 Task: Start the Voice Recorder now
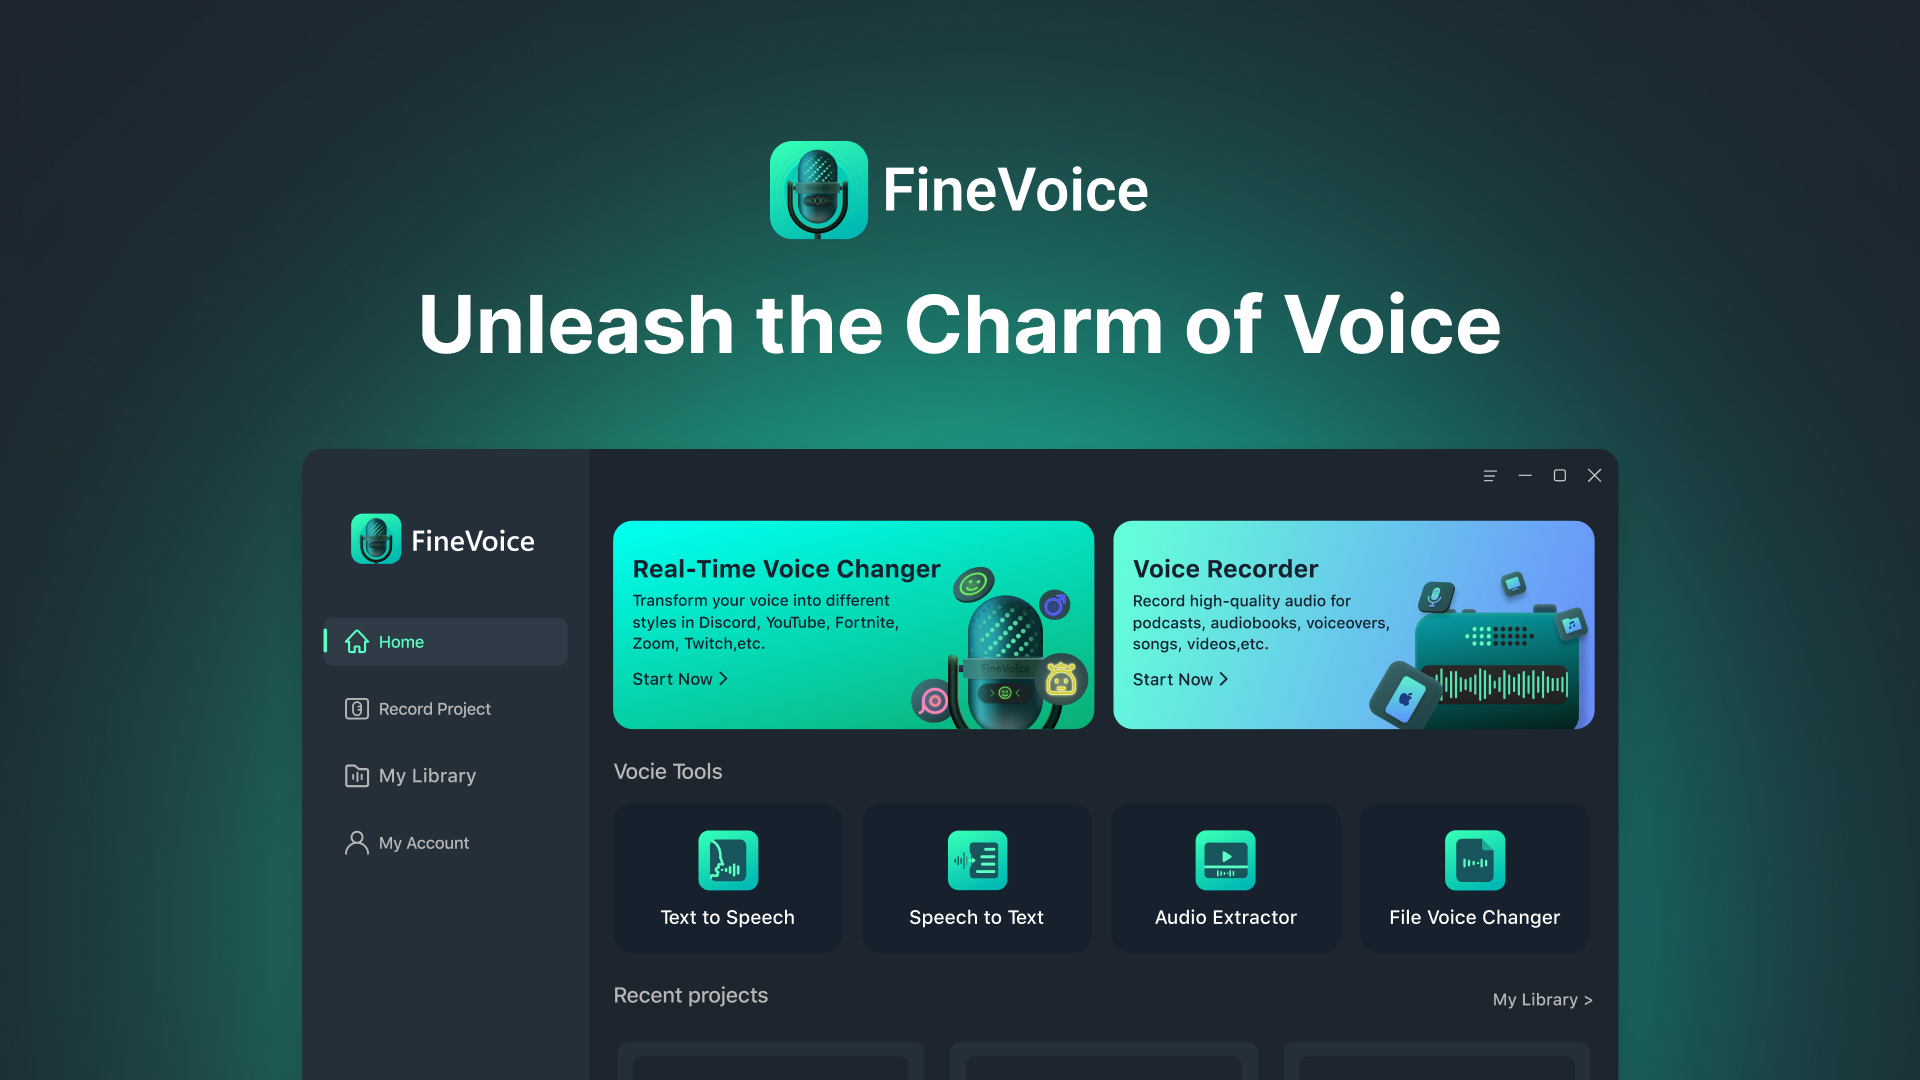(x=1178, y=678)
